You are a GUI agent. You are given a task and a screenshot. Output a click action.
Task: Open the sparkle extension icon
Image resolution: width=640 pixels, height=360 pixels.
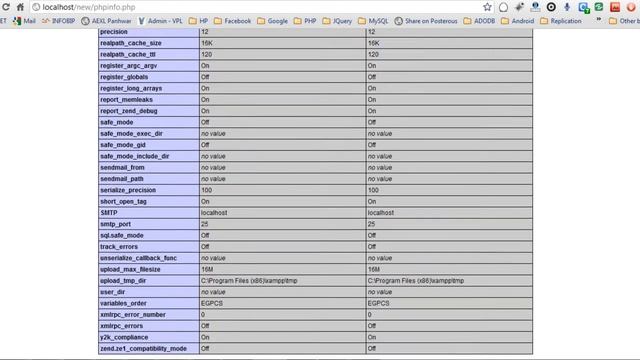point(519,7)
